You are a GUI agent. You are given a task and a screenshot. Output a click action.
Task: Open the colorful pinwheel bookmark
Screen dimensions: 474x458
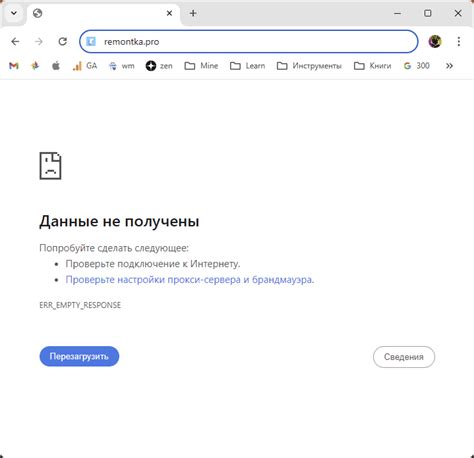pyautogui.click(x=35, y=66)
